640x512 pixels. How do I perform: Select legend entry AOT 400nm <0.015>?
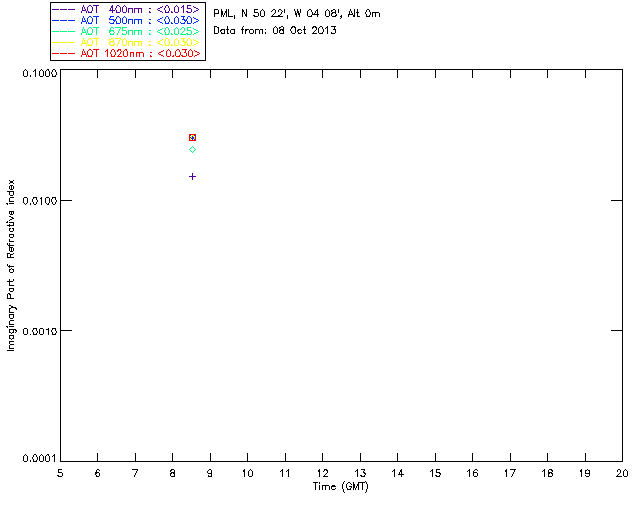coord(126,9)
